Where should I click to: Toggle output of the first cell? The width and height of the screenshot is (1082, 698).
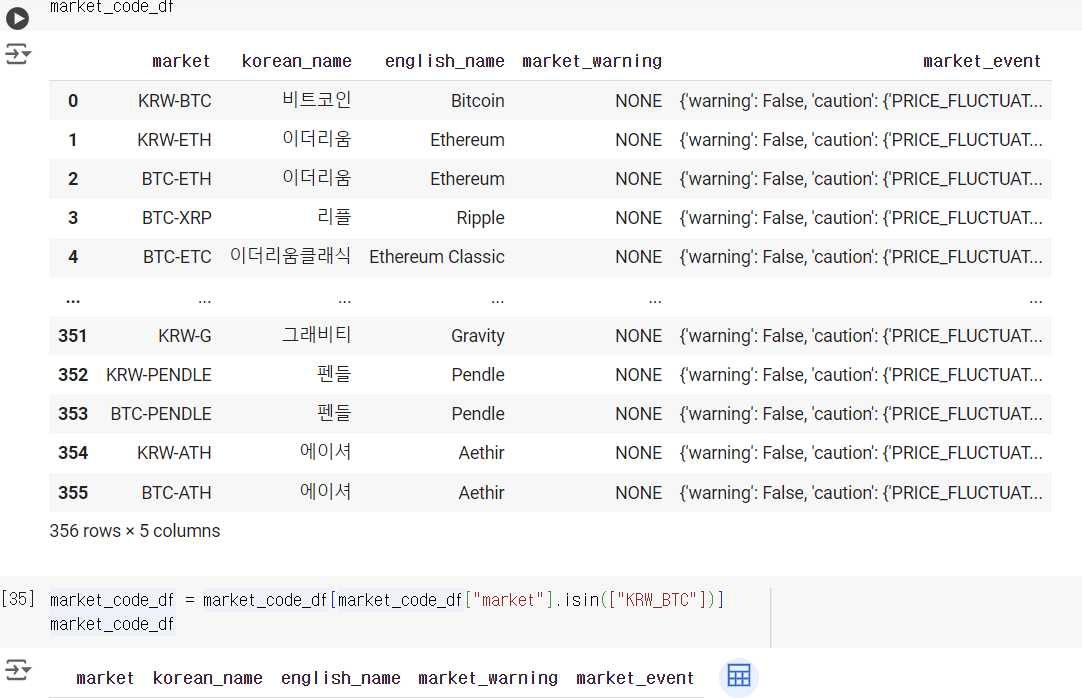pyautogui.click(x=18, y=54)
